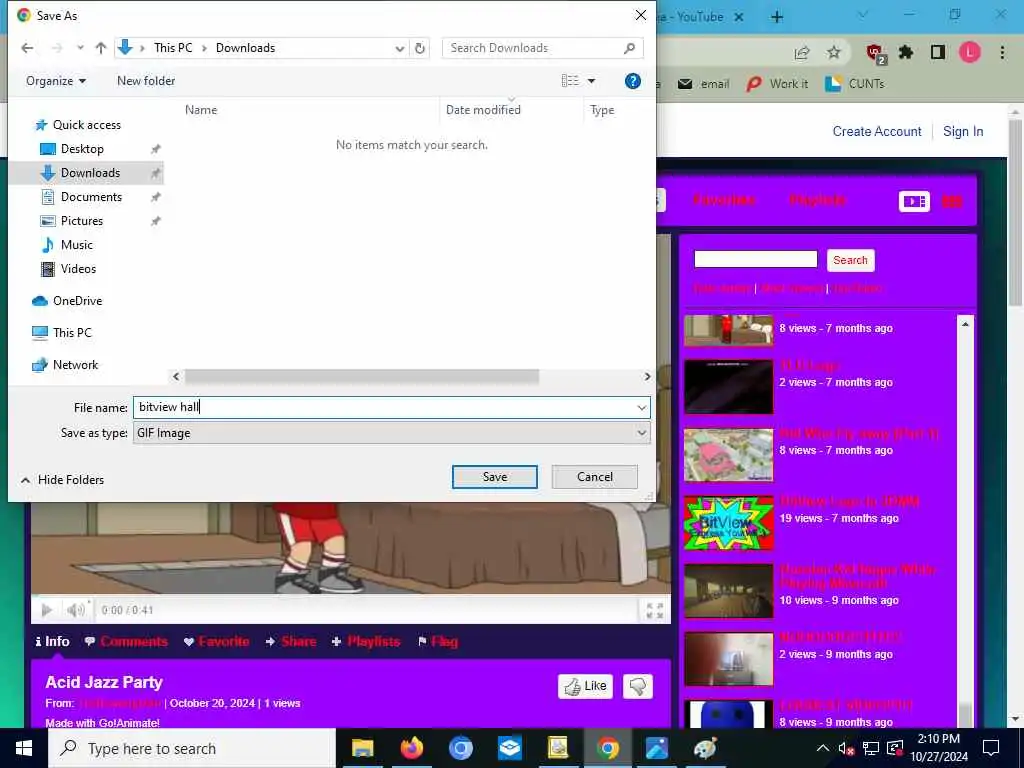Select Downloads in navigation pane
Screen dimensions: 1024x768
[x=90, y=173]
